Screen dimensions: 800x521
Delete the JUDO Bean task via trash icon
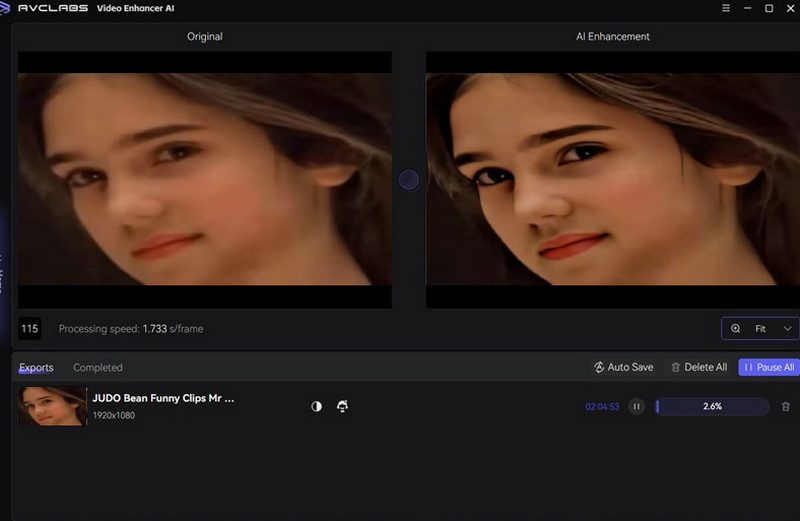785,407
